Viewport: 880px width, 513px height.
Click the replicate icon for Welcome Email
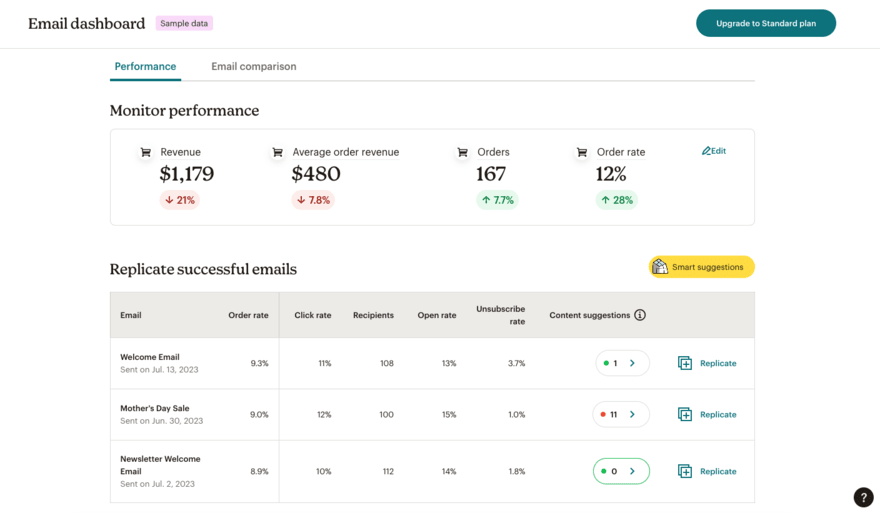[685, 363]
